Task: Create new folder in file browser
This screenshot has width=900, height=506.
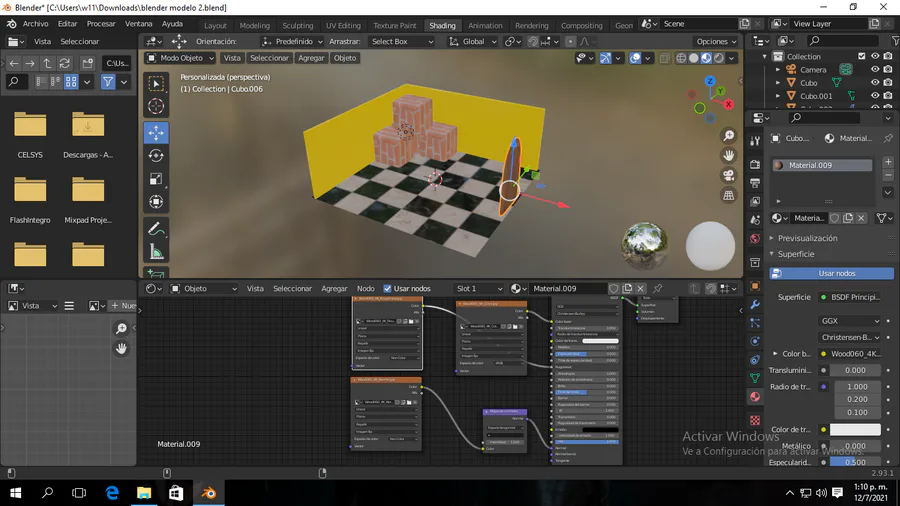Action: coord(87,63)
